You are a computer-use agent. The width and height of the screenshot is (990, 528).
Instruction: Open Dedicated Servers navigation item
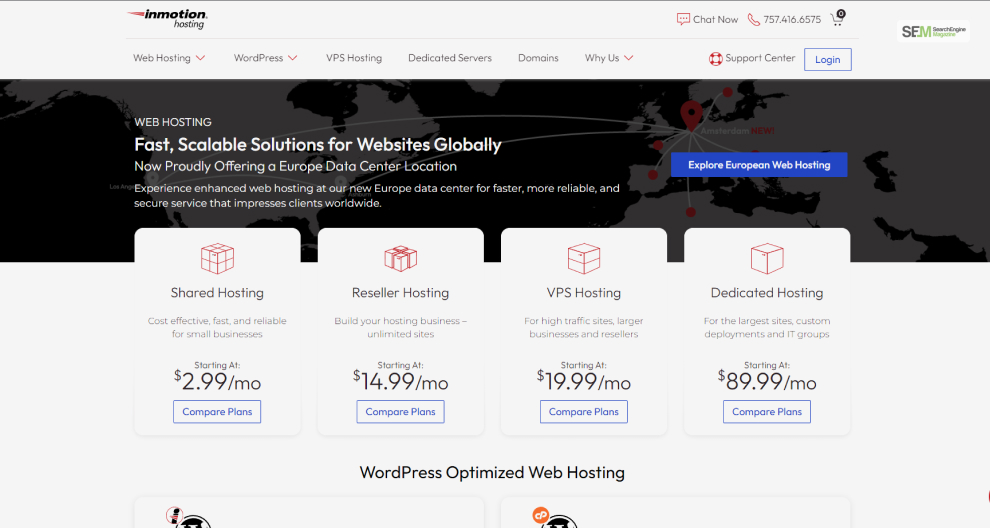(450, 57)
